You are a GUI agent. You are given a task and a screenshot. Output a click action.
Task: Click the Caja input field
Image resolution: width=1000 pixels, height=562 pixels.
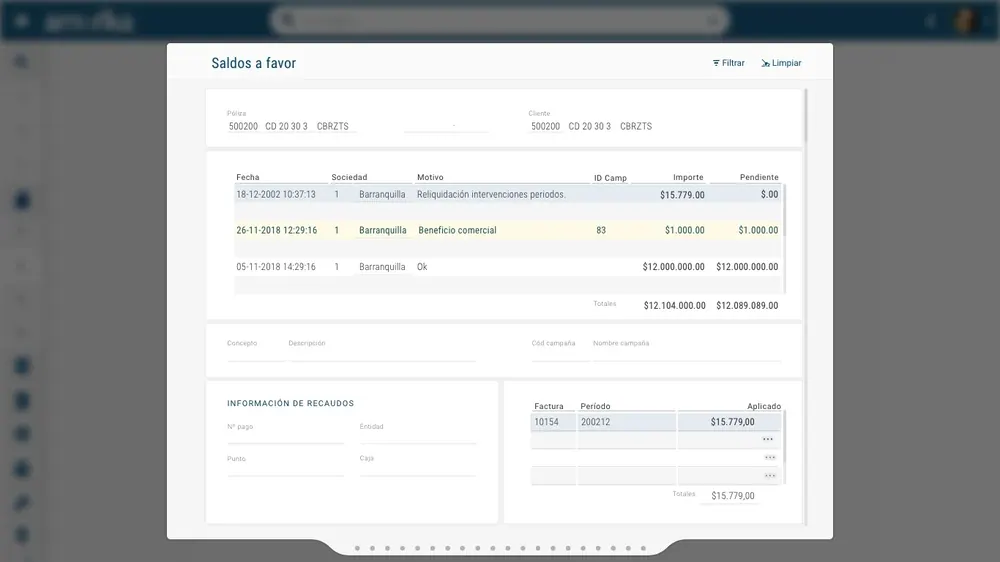[418, 470]
